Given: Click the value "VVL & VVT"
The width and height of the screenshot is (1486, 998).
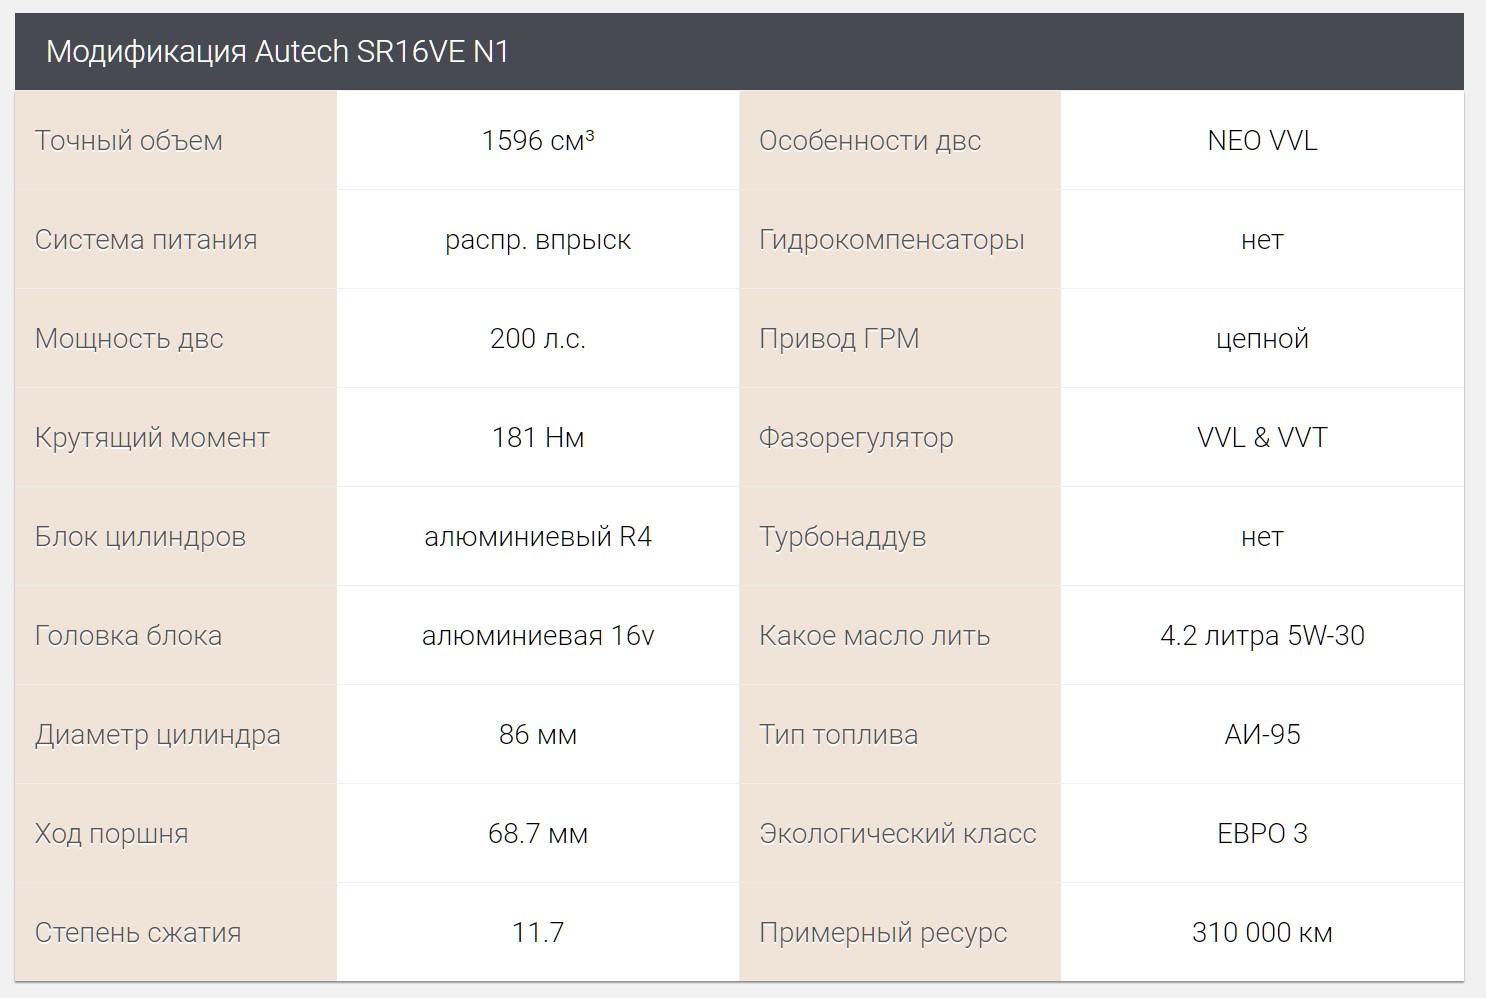Looking at the screenshot, I should click(x=1262, y=437).
